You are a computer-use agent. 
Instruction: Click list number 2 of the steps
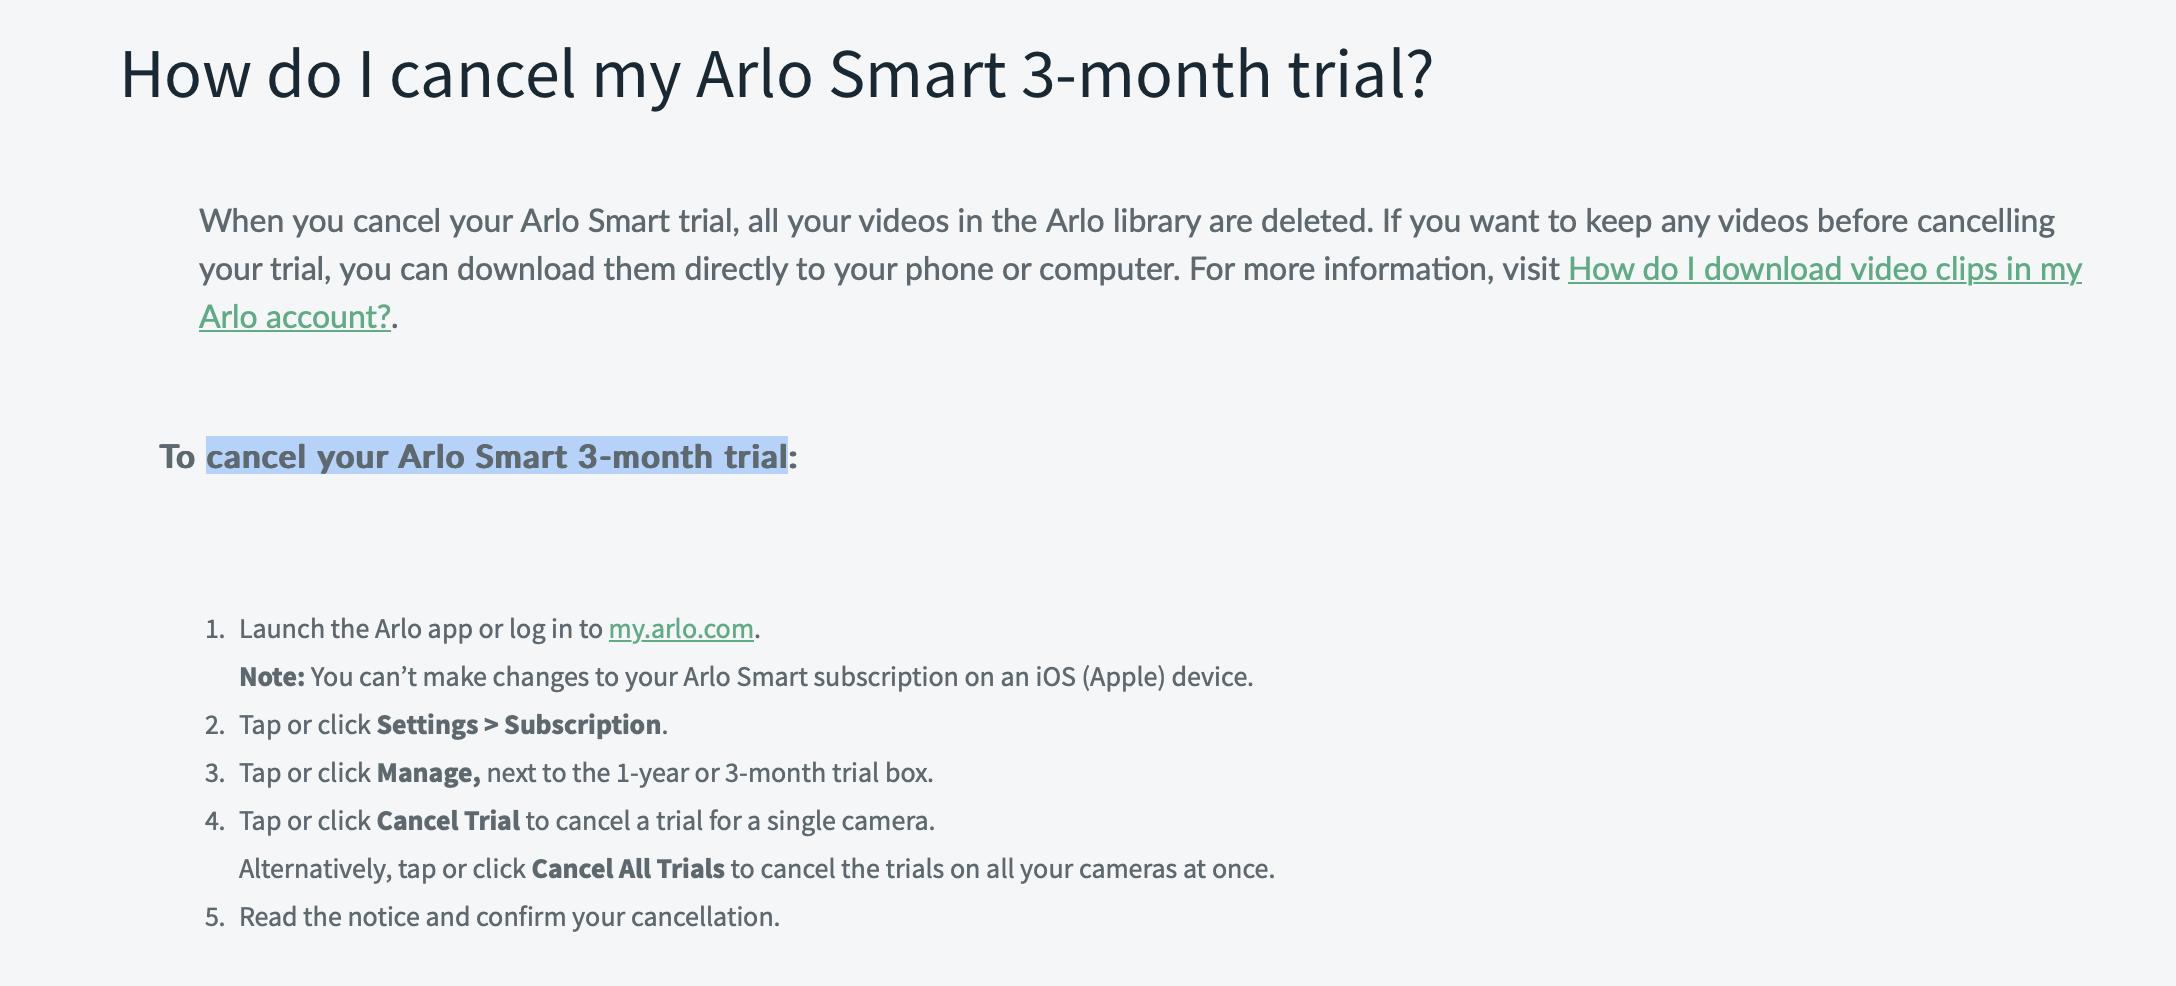tap(214, 725)
